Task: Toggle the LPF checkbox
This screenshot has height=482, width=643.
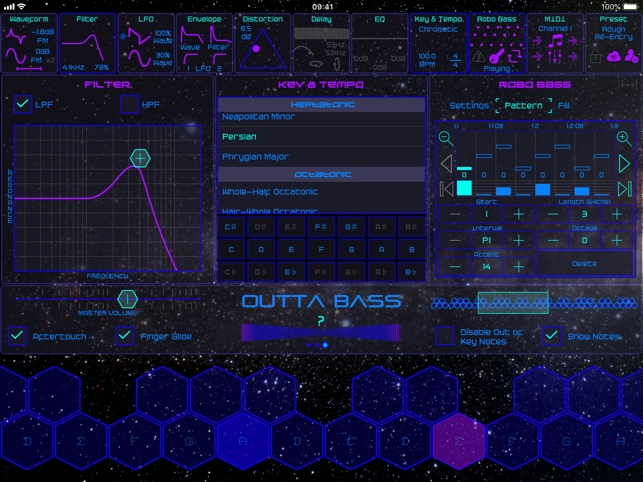Action: [23, 104]
